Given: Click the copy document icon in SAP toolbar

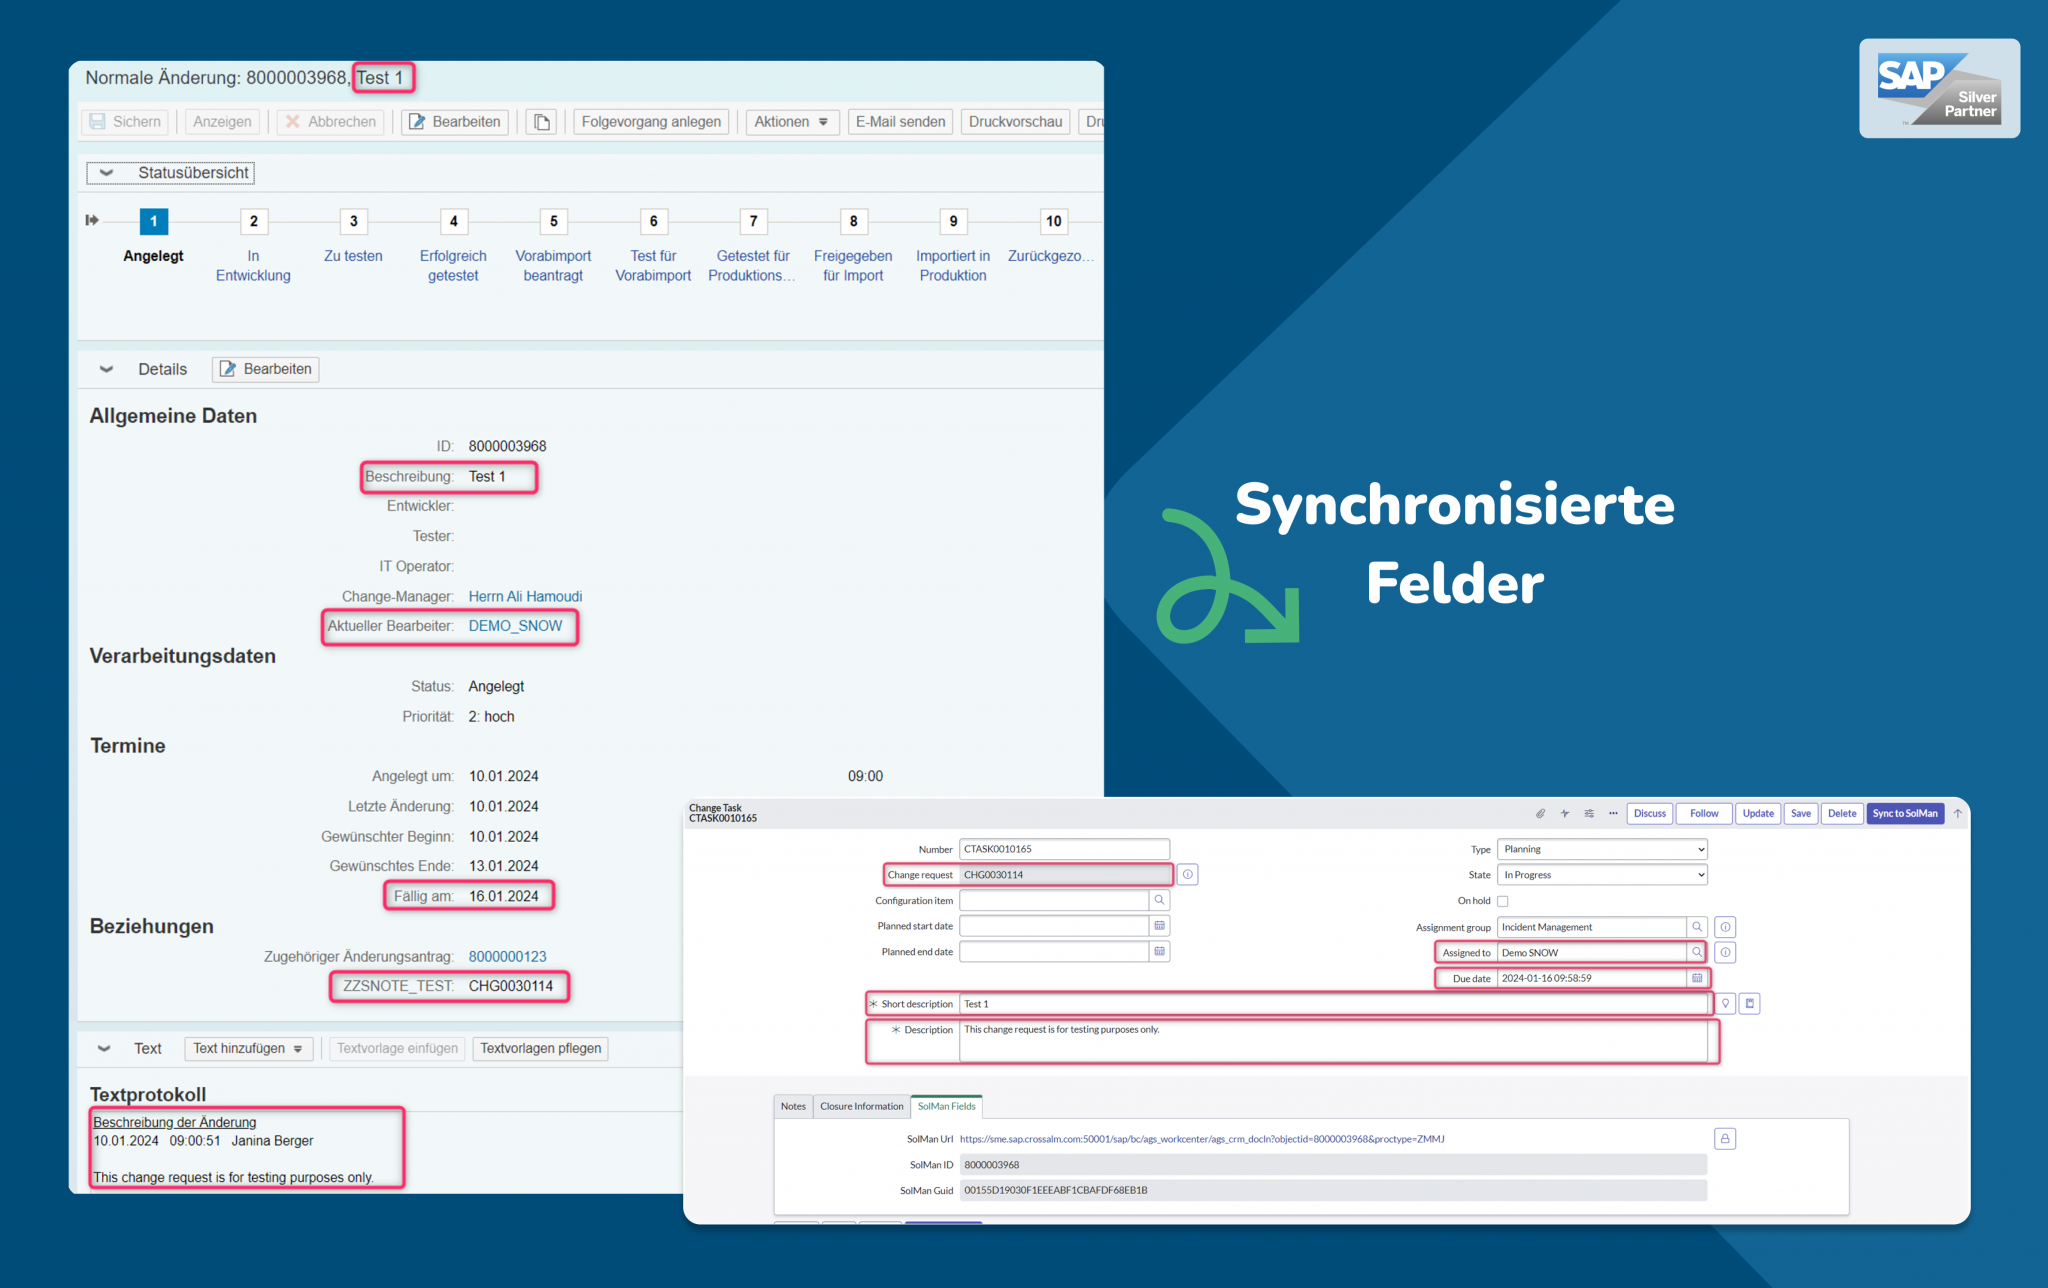Looking at the screenshot, I should click(541, 122).
